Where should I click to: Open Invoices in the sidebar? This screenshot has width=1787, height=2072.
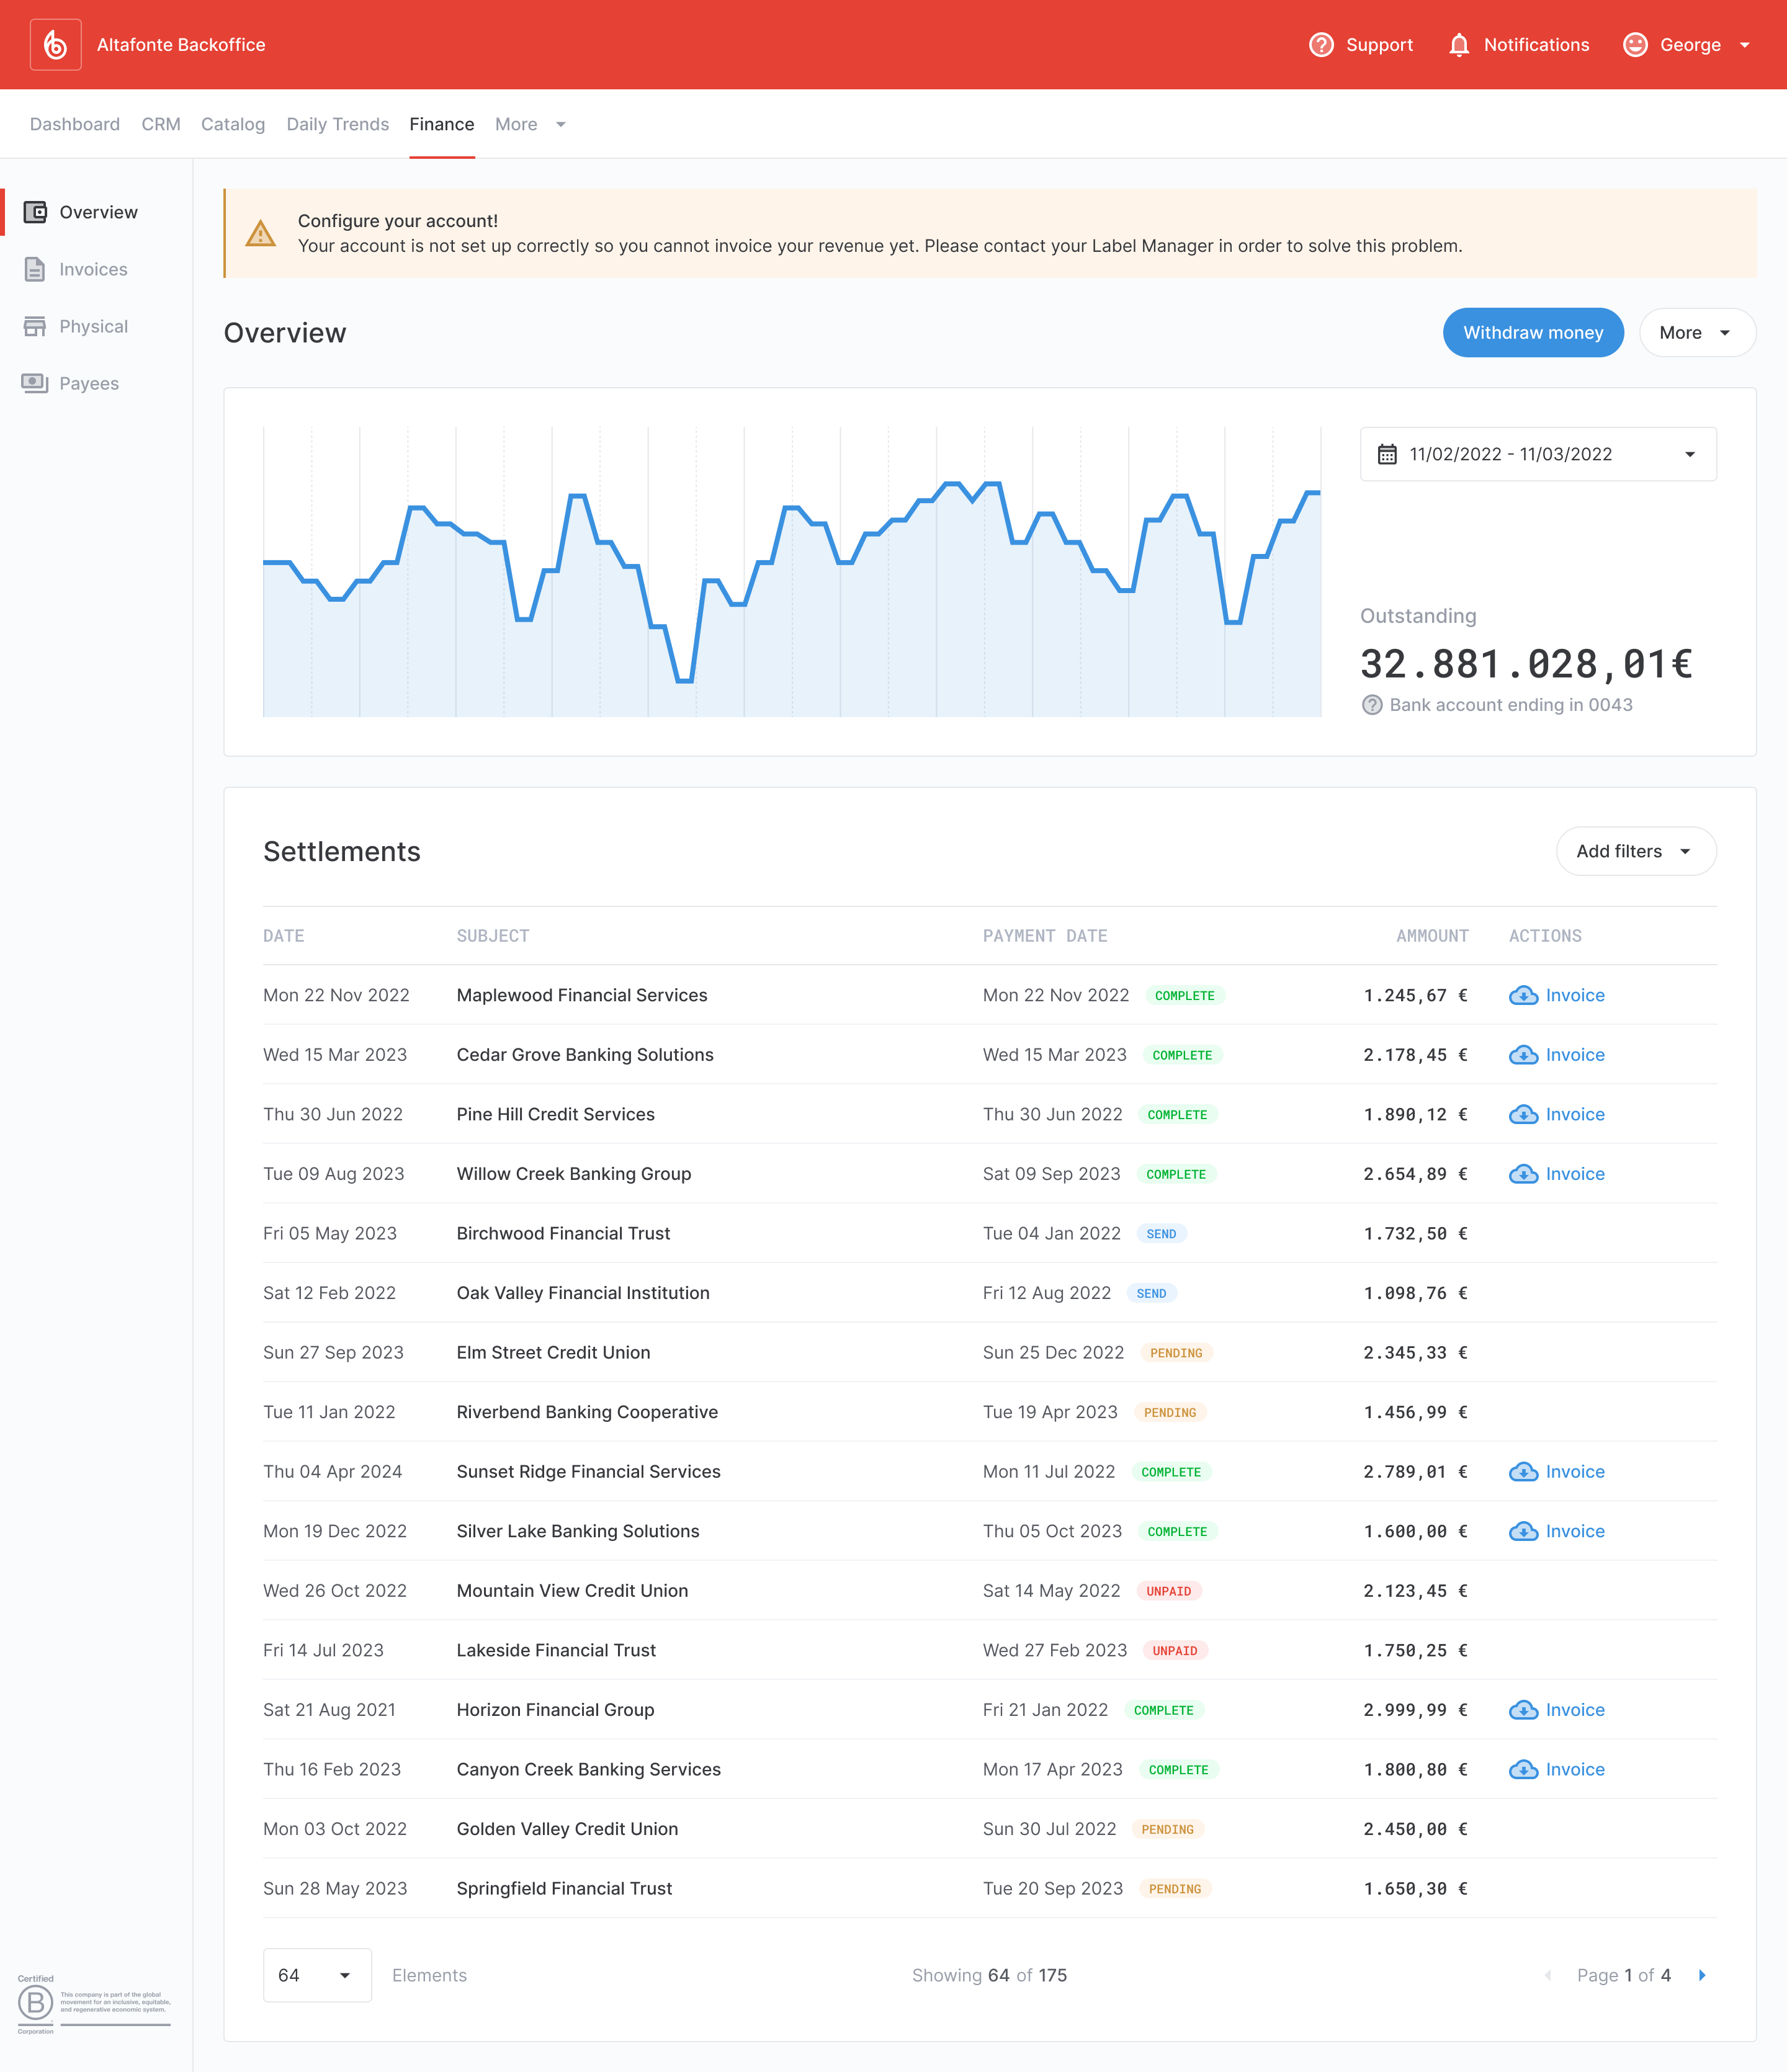92,269
